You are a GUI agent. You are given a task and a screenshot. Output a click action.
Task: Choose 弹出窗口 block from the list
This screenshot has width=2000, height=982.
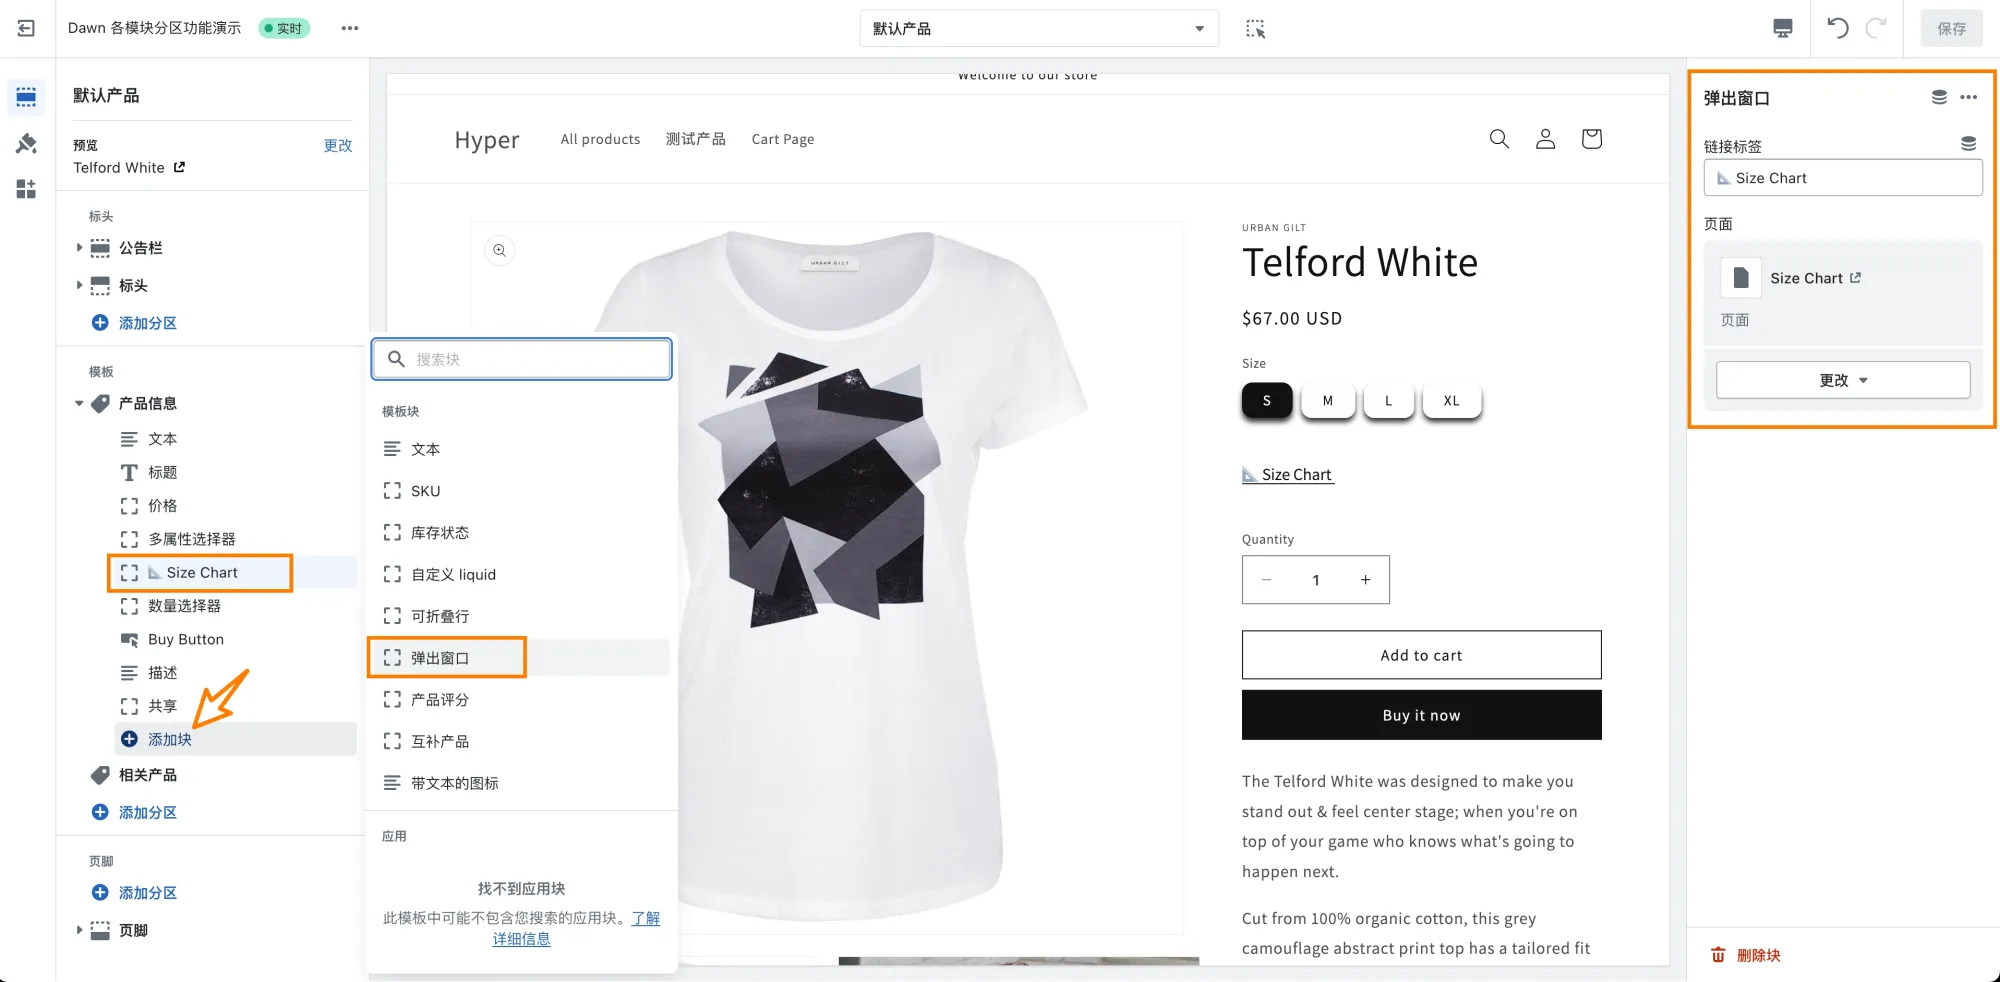pos(440,658)
